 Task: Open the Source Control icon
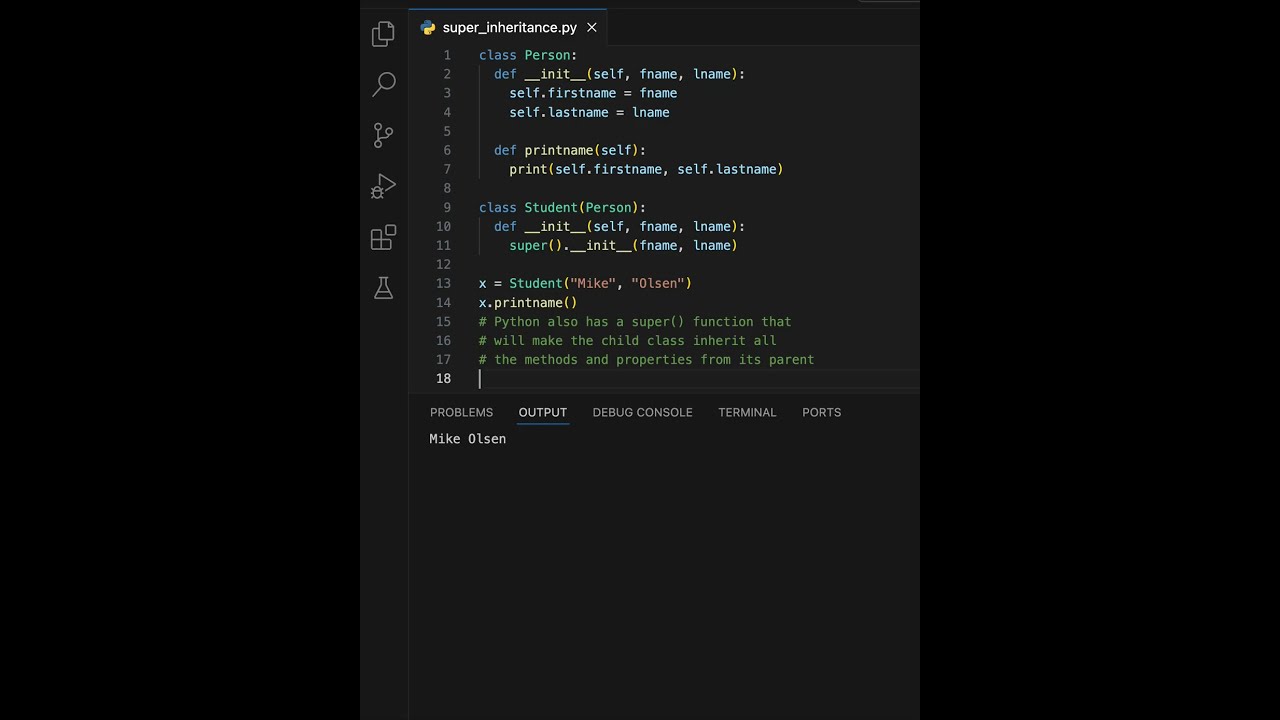[383, 135]
